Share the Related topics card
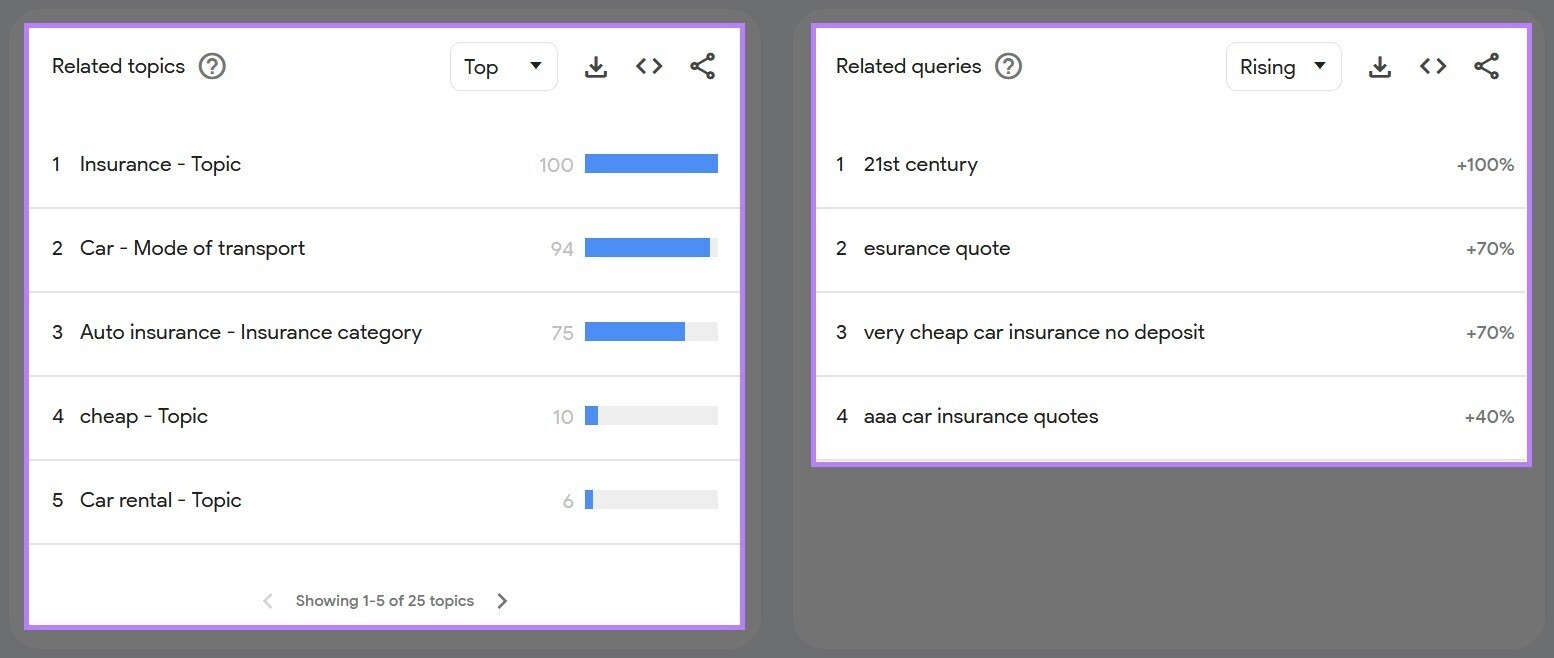The width and height of the screenshot is (1554, 658). [x=703, y=67]
